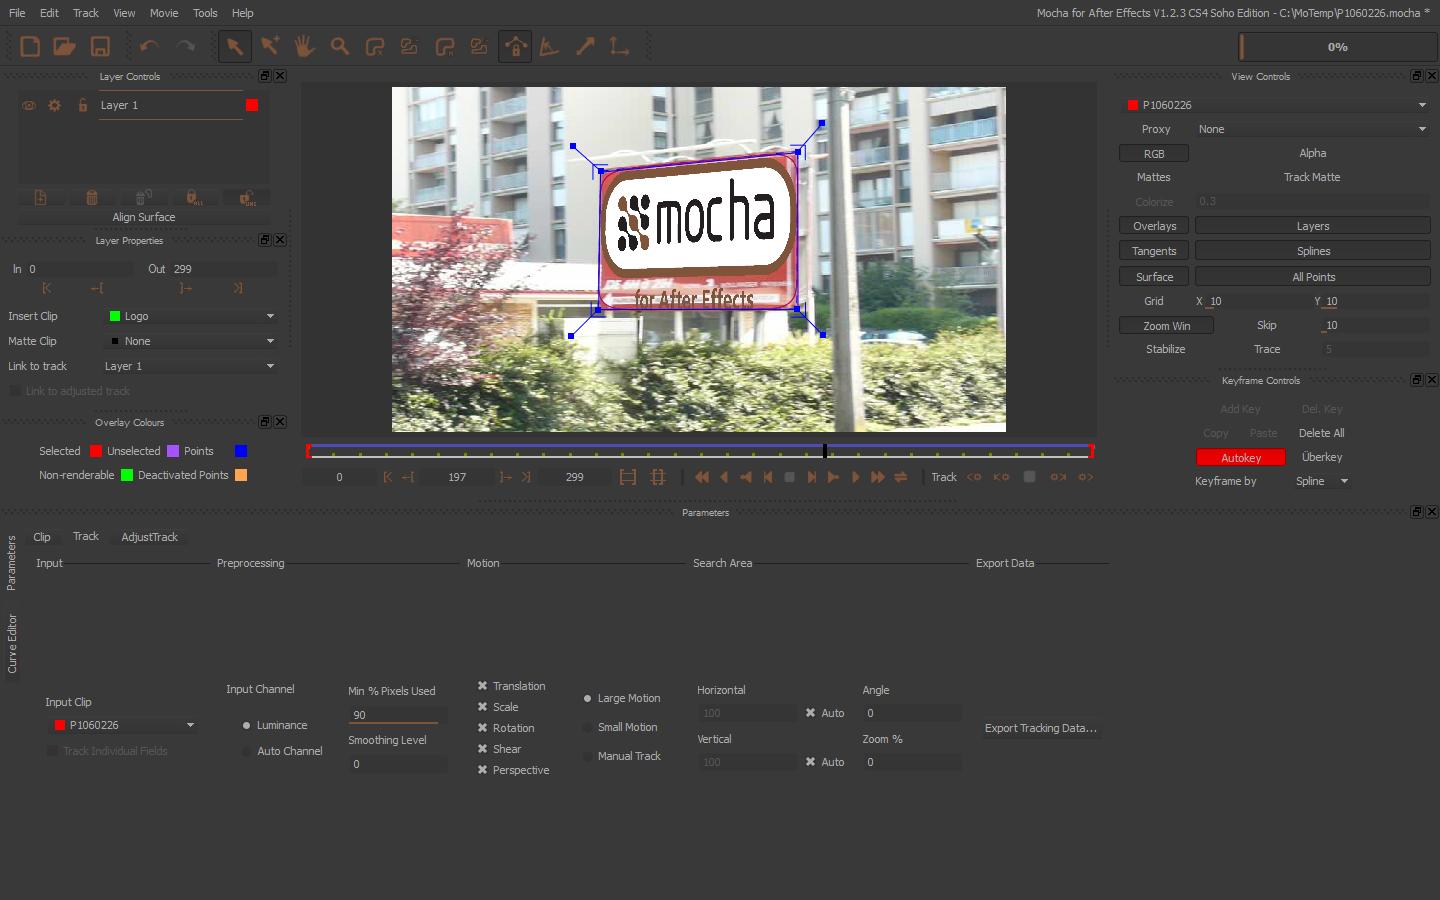Click the Delete All keyframes button

tap(1321, 433)
